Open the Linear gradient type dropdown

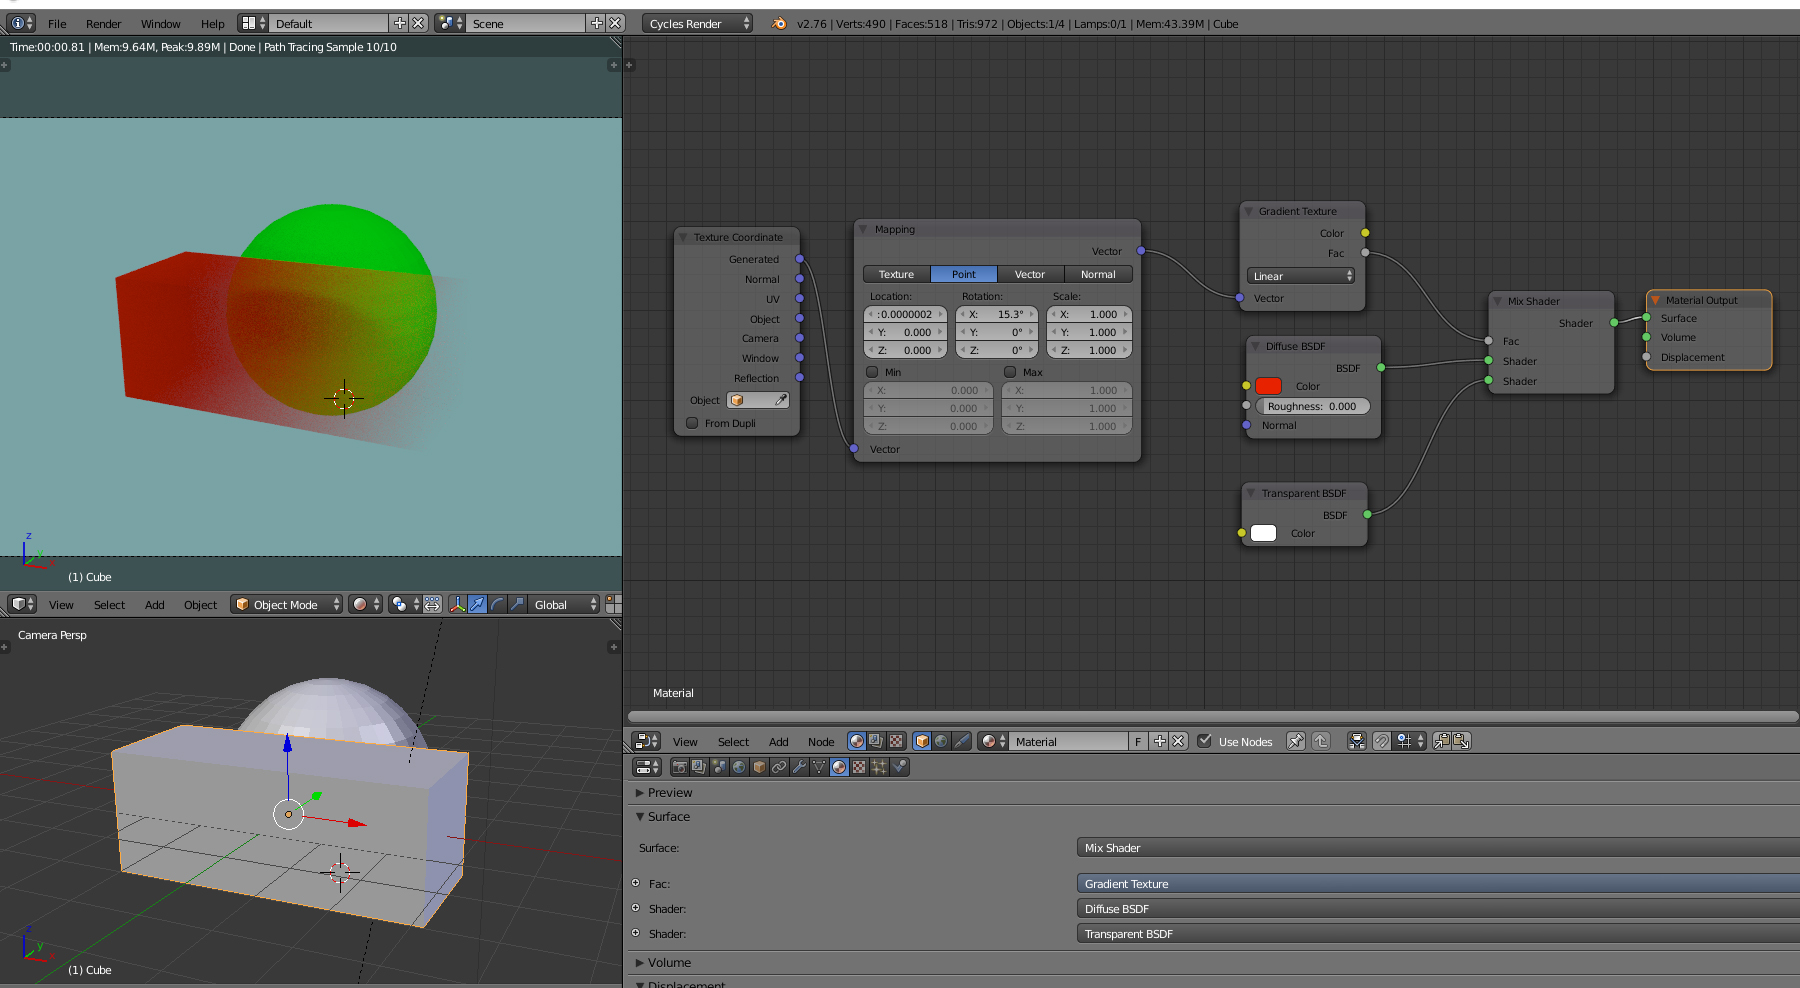point(1300,276)
